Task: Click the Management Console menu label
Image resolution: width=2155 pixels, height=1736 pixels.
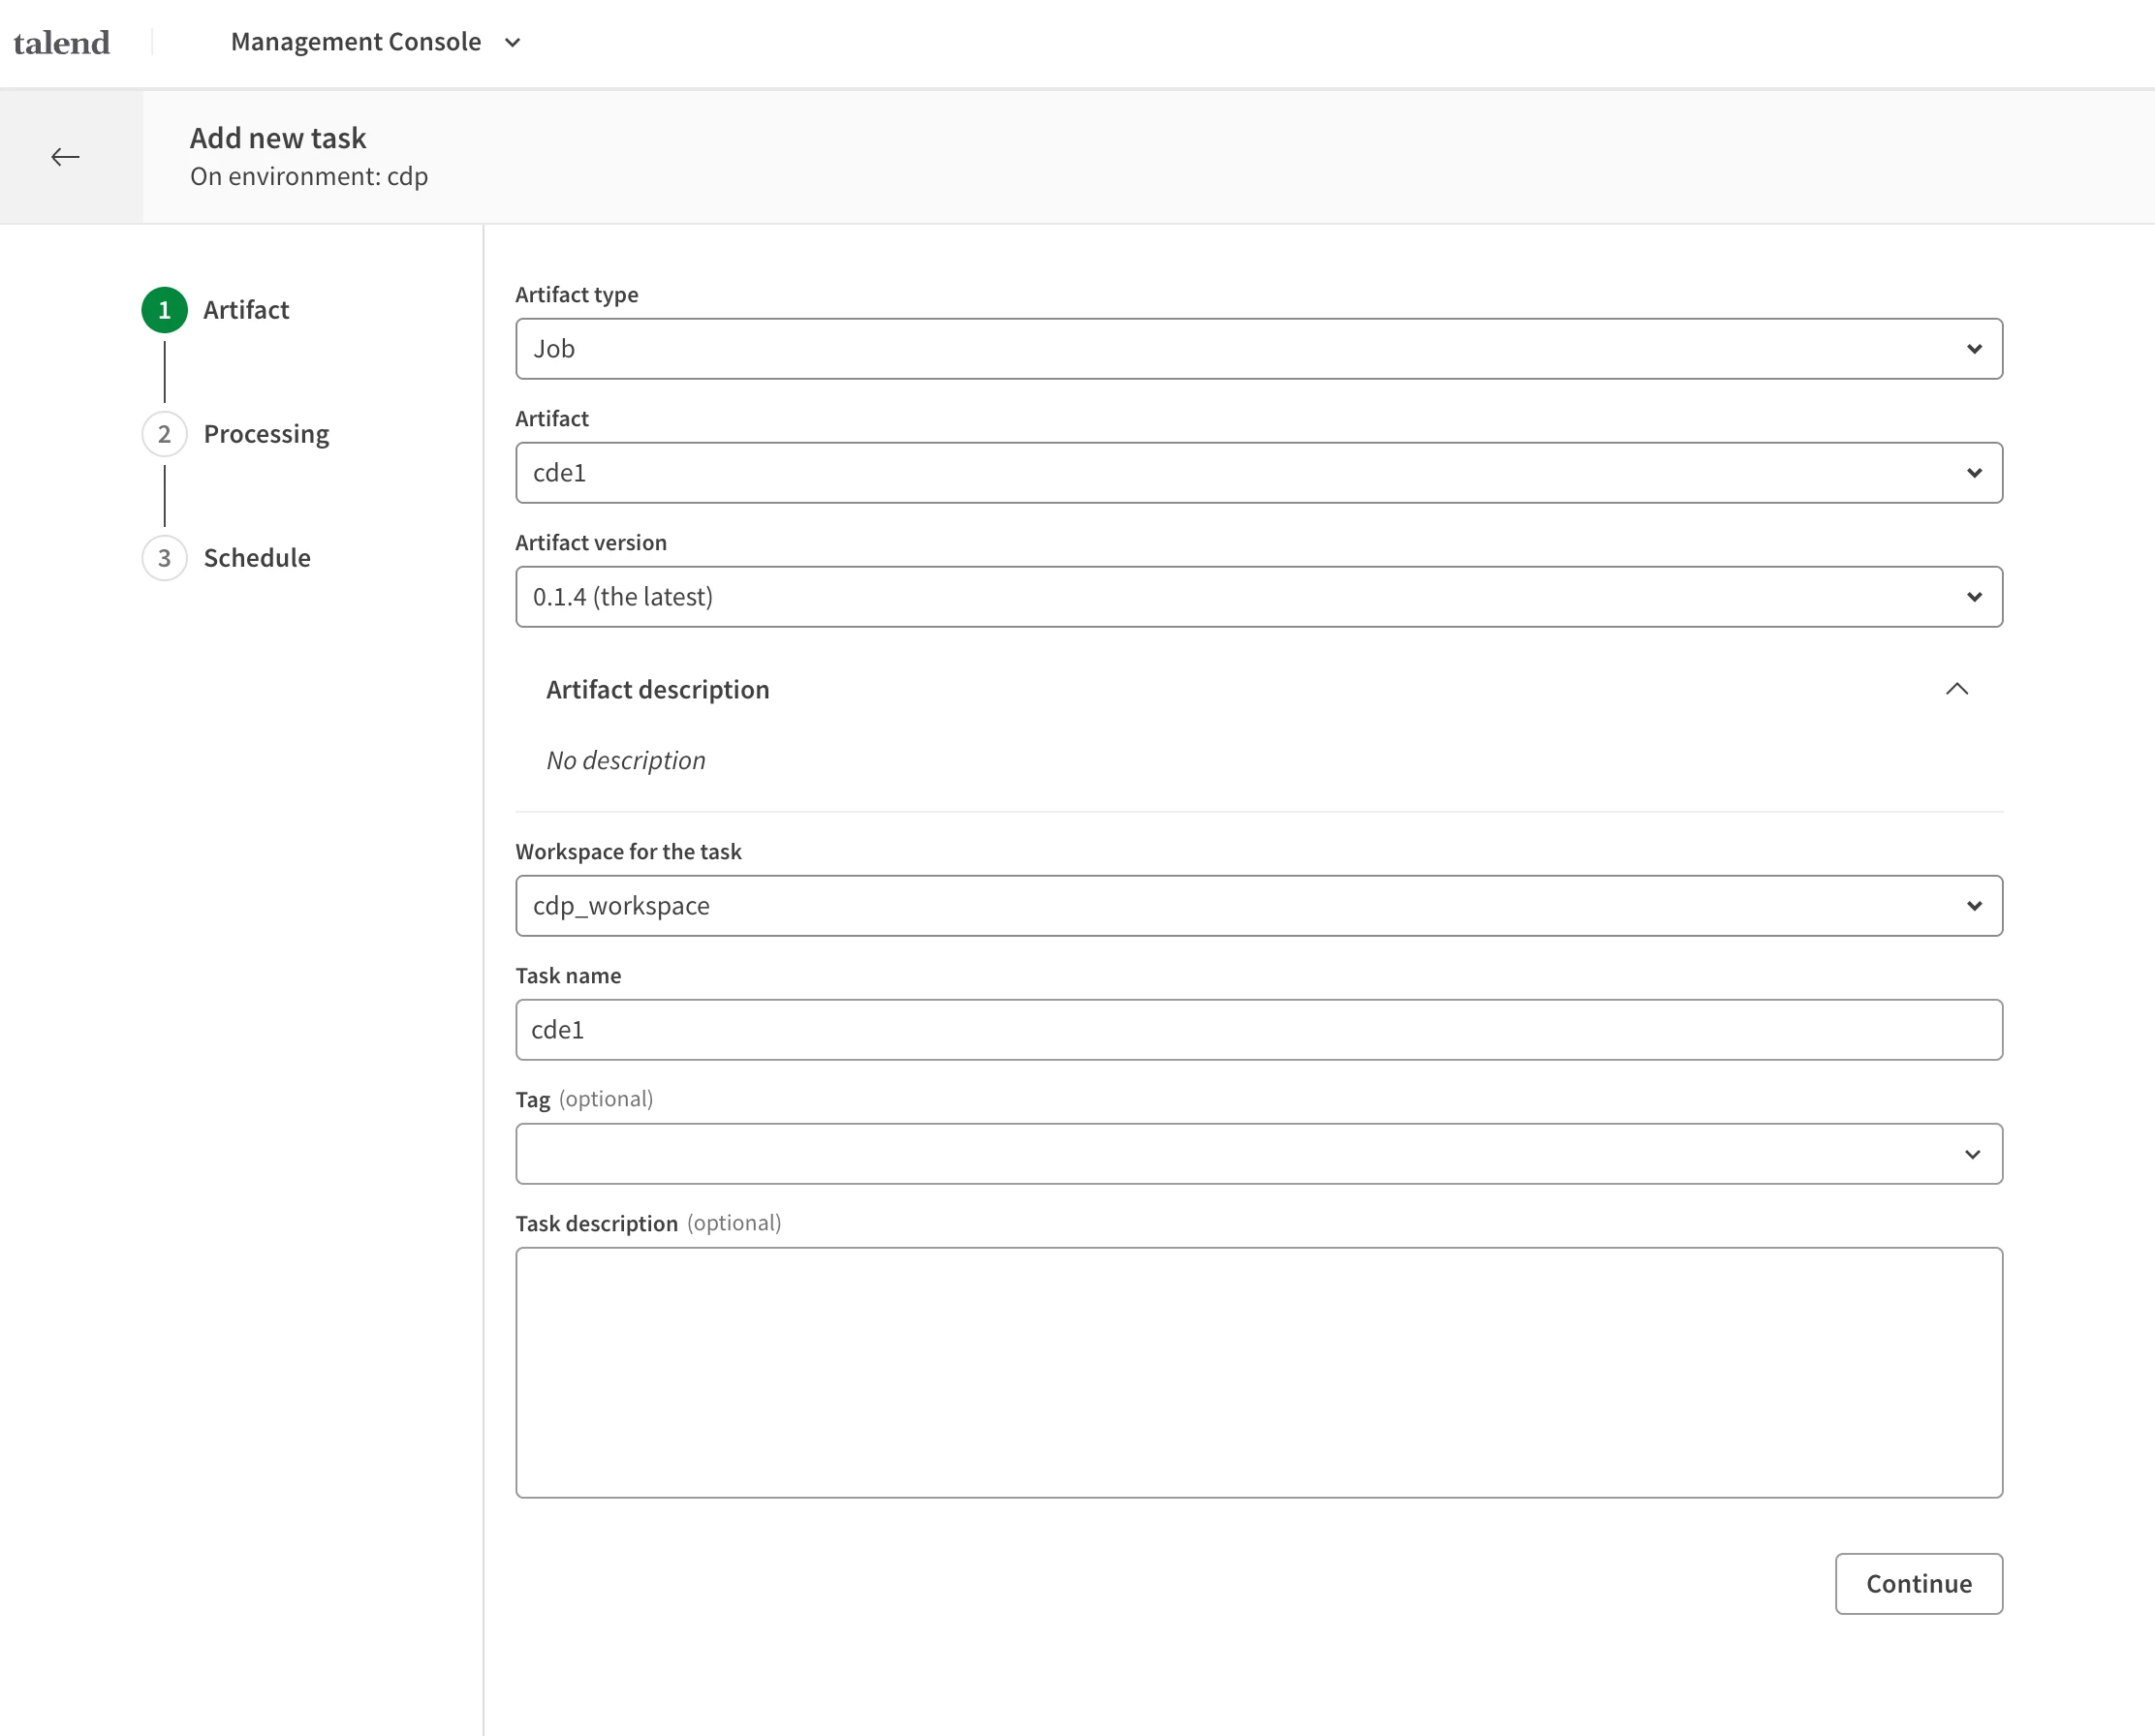Action: (356, 42)
